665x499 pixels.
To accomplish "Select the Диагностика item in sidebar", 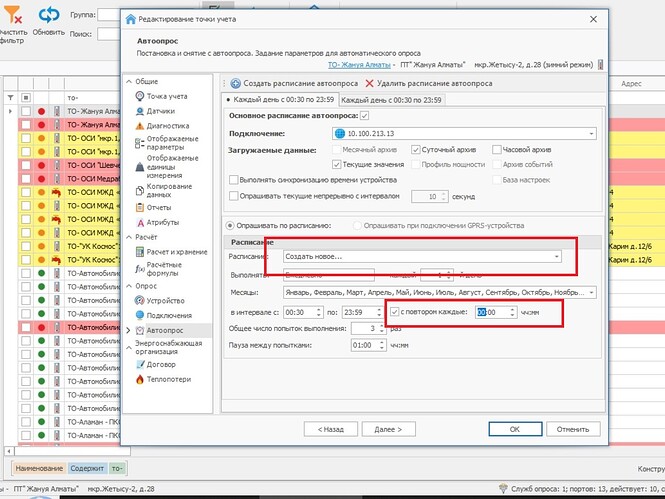I will [x=166, y=126].
